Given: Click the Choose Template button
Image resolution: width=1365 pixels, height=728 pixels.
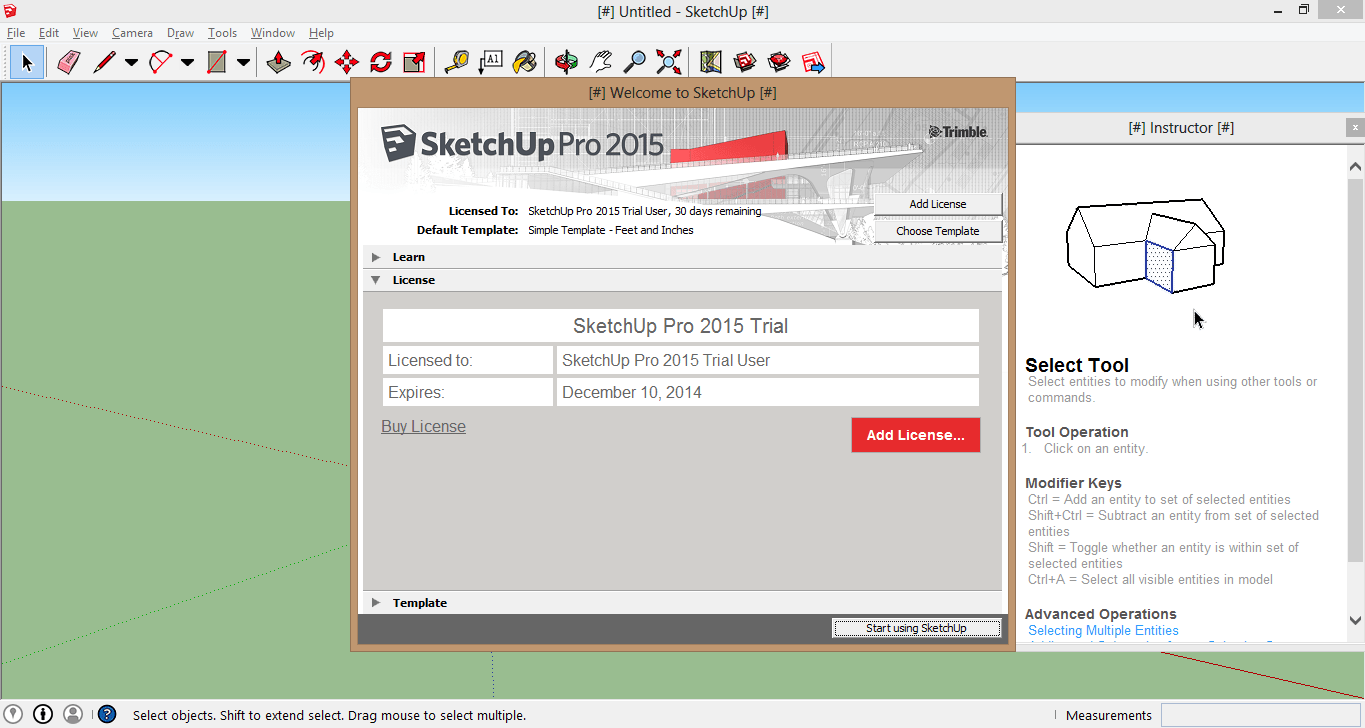Looking at the screenshot, I should 938,231.
